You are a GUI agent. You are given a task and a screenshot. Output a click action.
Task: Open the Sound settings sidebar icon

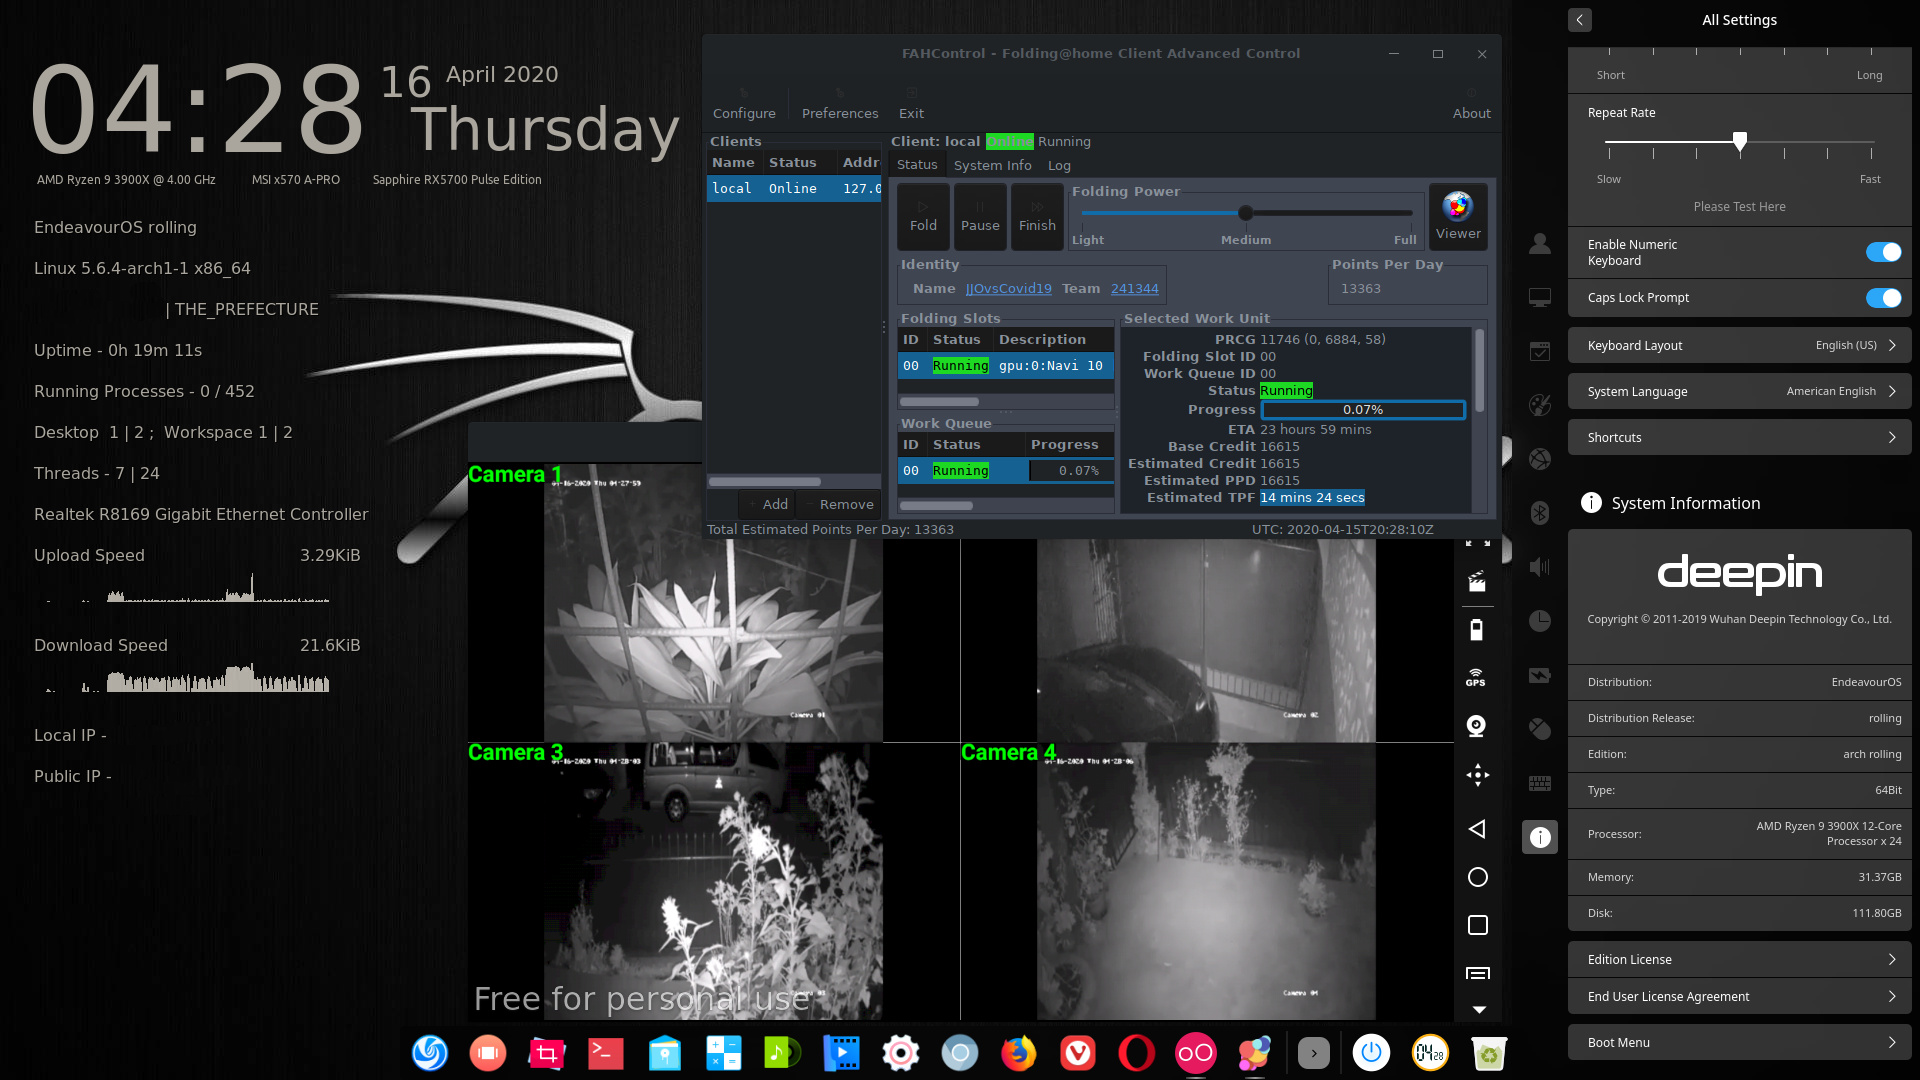(1540, 567)
